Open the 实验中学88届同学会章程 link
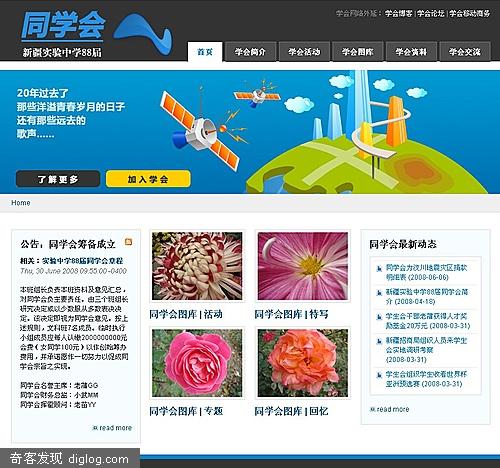 tap(83, 261)
